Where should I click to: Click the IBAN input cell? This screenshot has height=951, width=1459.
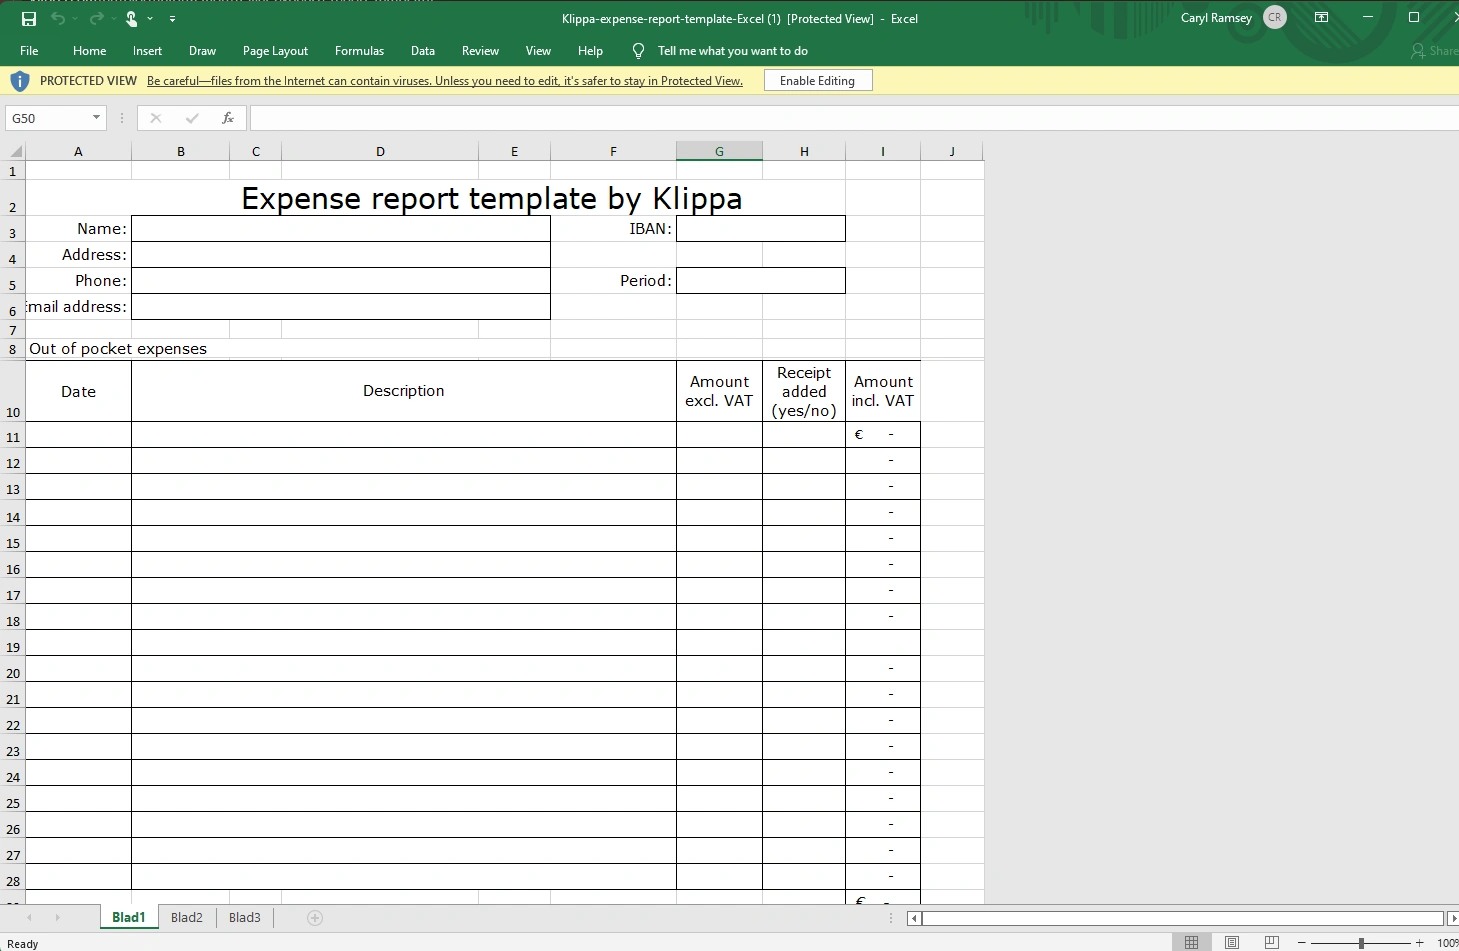click(x=761, y=229)
